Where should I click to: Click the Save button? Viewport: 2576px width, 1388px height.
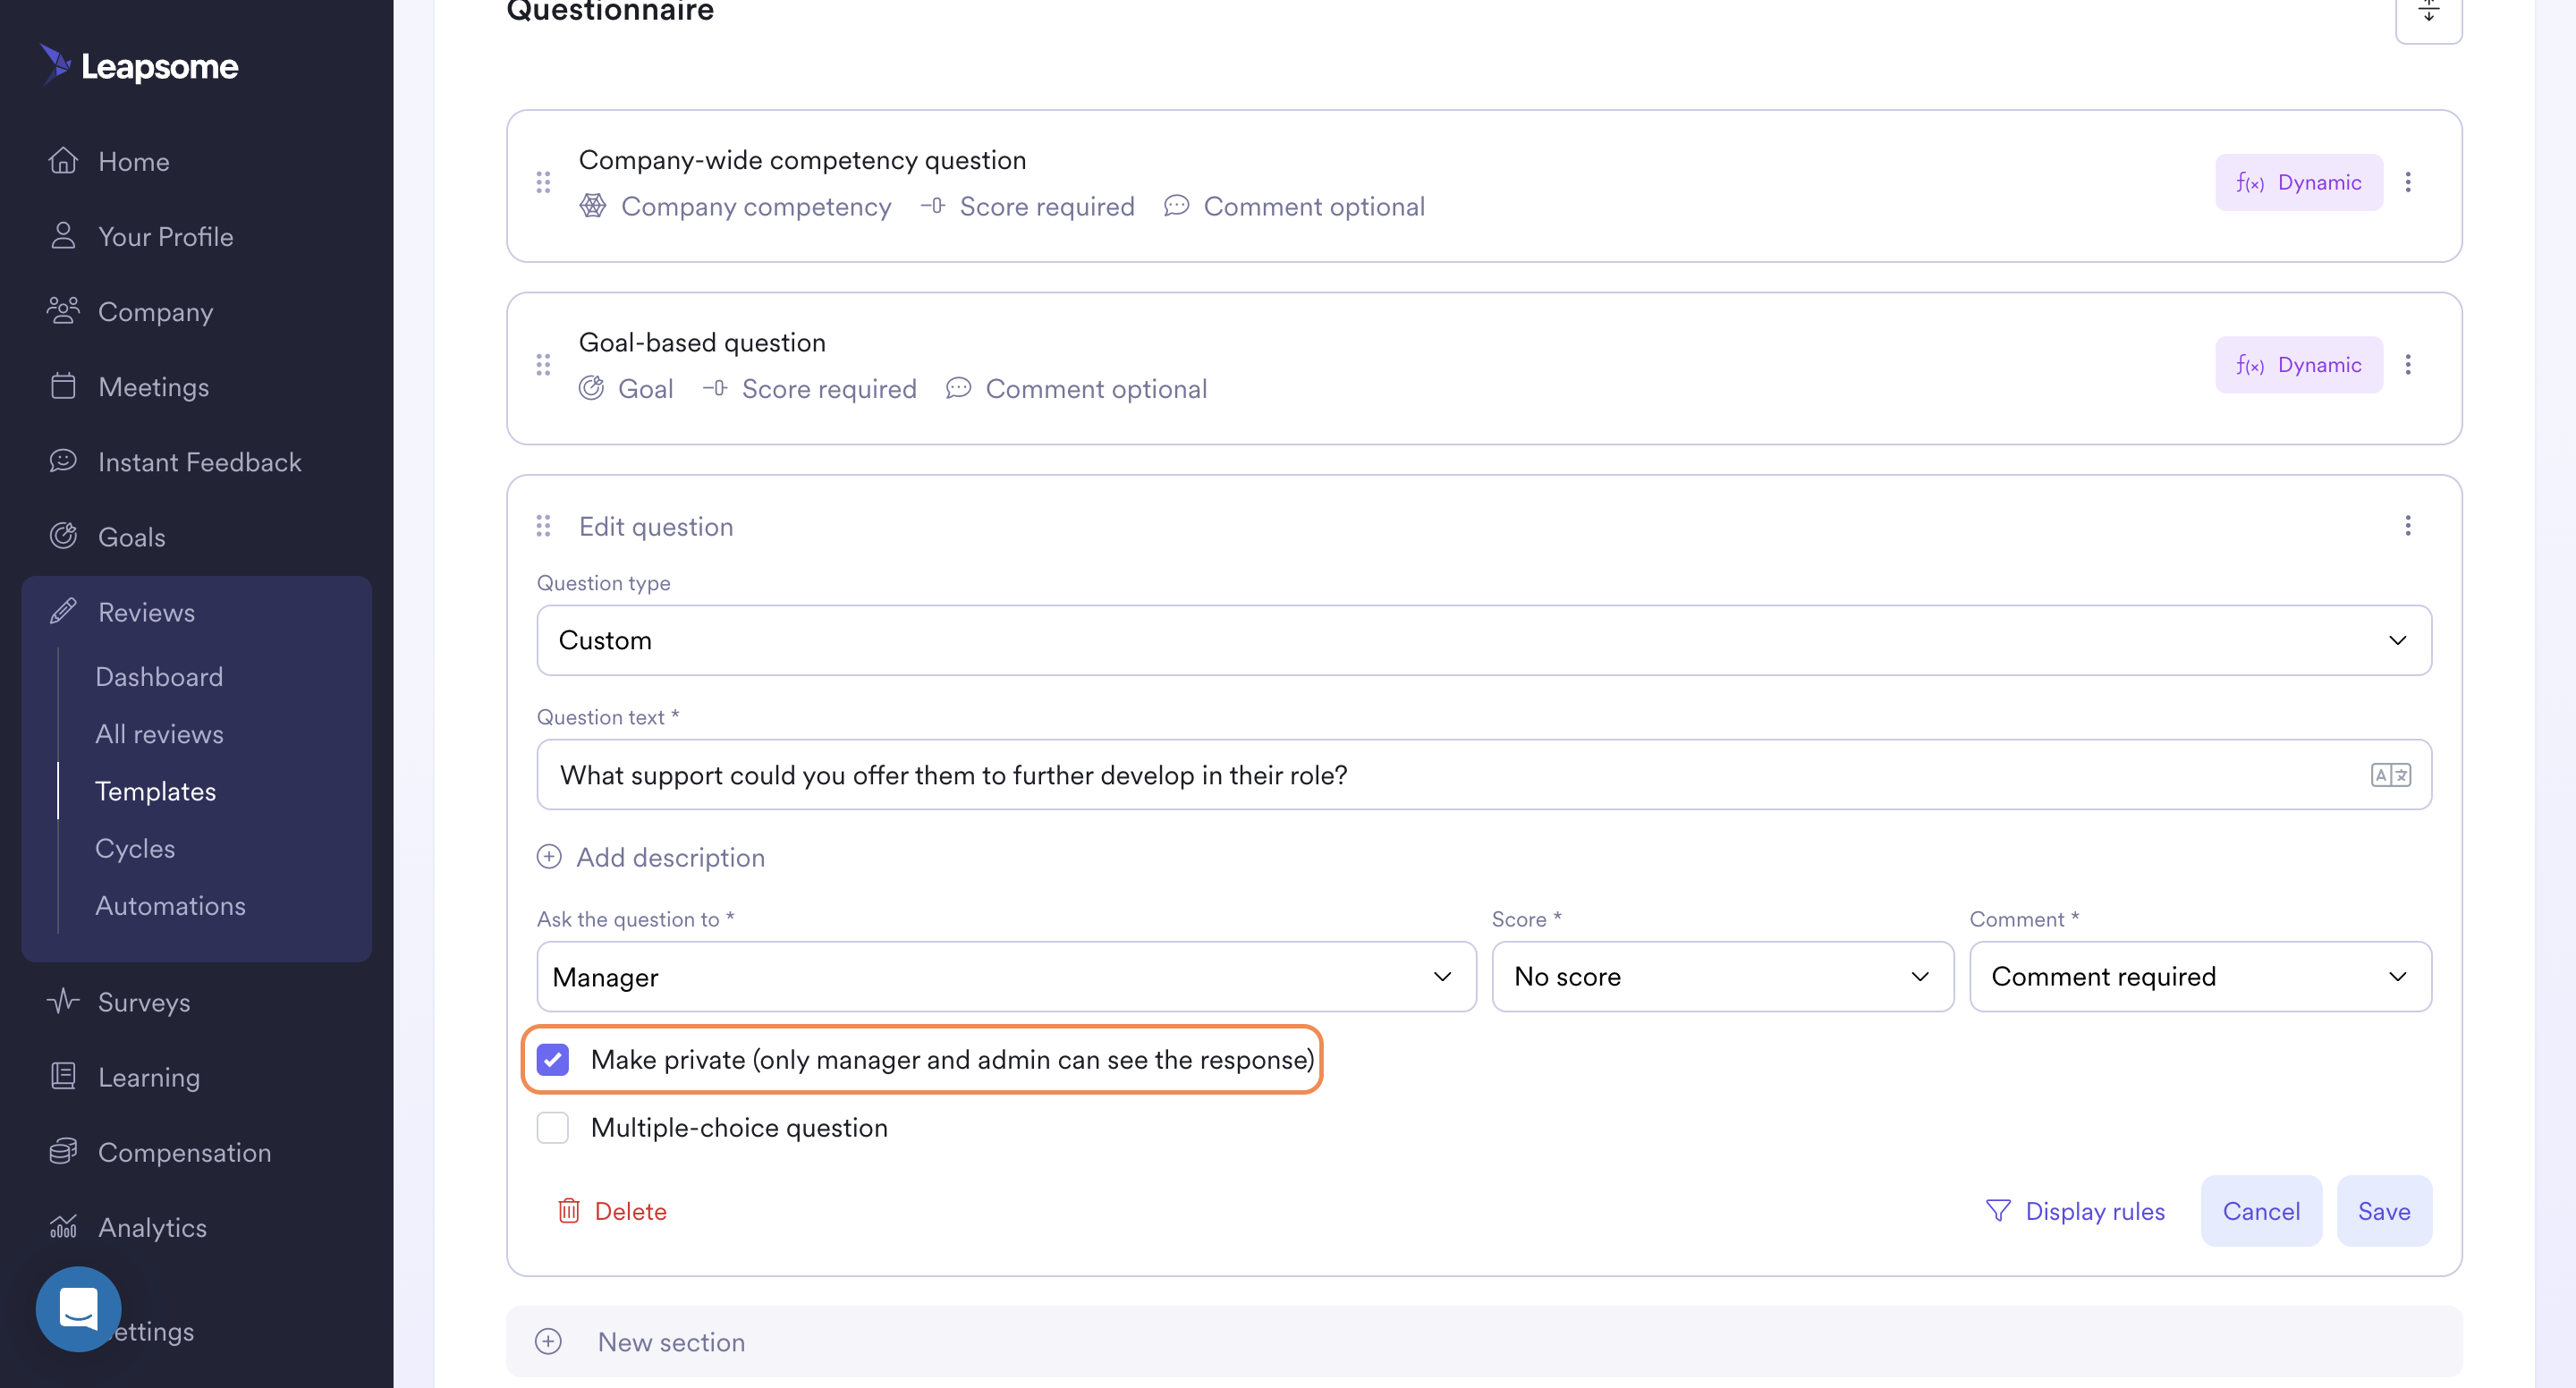coord(2384,1211)
